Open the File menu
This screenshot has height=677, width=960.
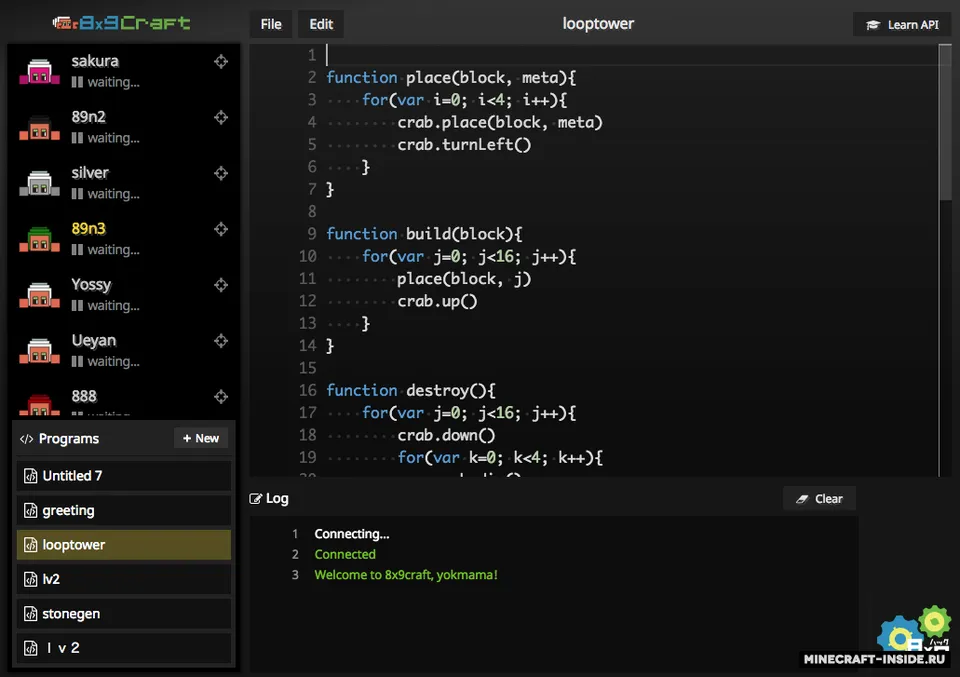coord(271,24)
